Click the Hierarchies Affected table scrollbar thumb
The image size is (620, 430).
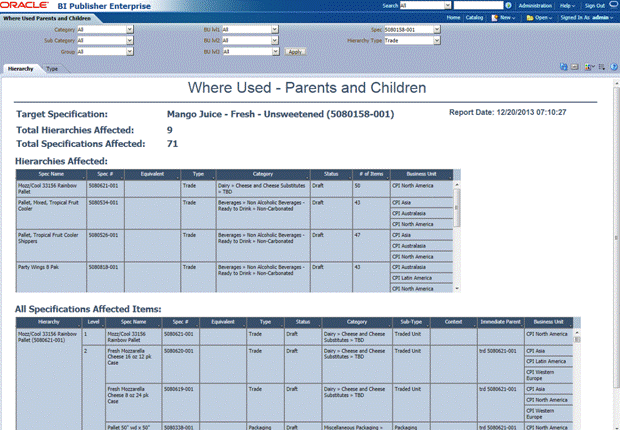tap(457, 207)
